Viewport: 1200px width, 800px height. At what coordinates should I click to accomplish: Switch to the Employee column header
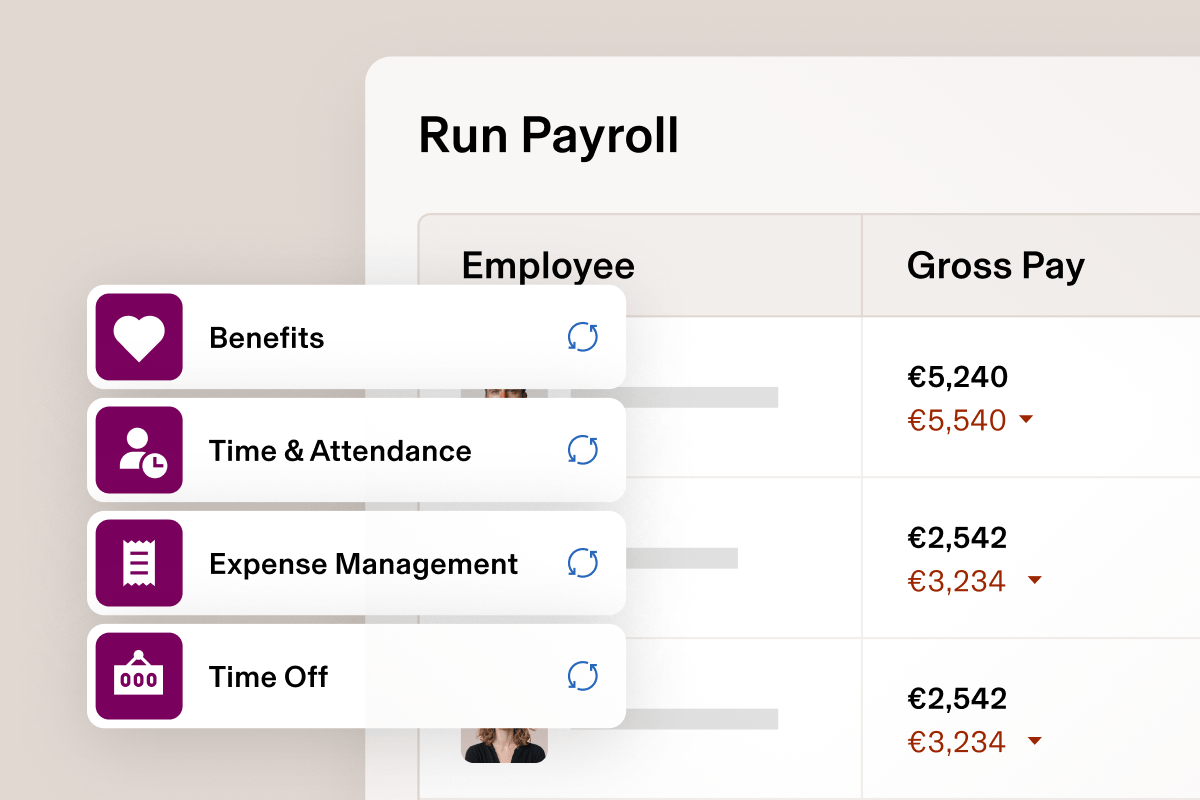[547, 265]
